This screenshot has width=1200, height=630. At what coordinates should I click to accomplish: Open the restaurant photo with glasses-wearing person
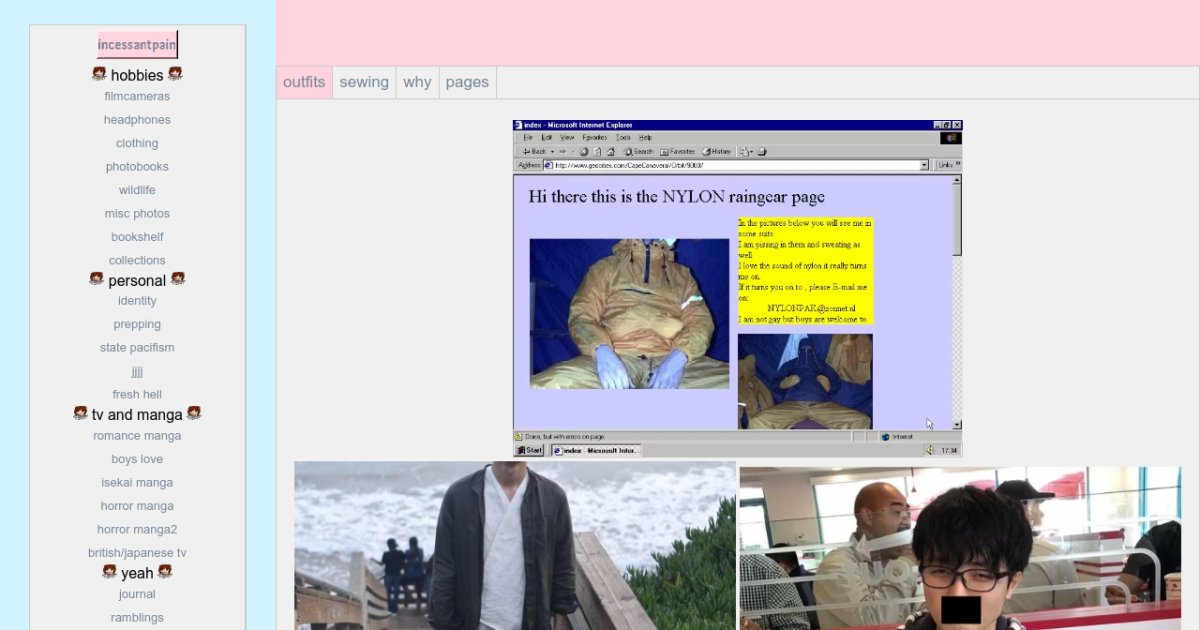coord(960,548)
